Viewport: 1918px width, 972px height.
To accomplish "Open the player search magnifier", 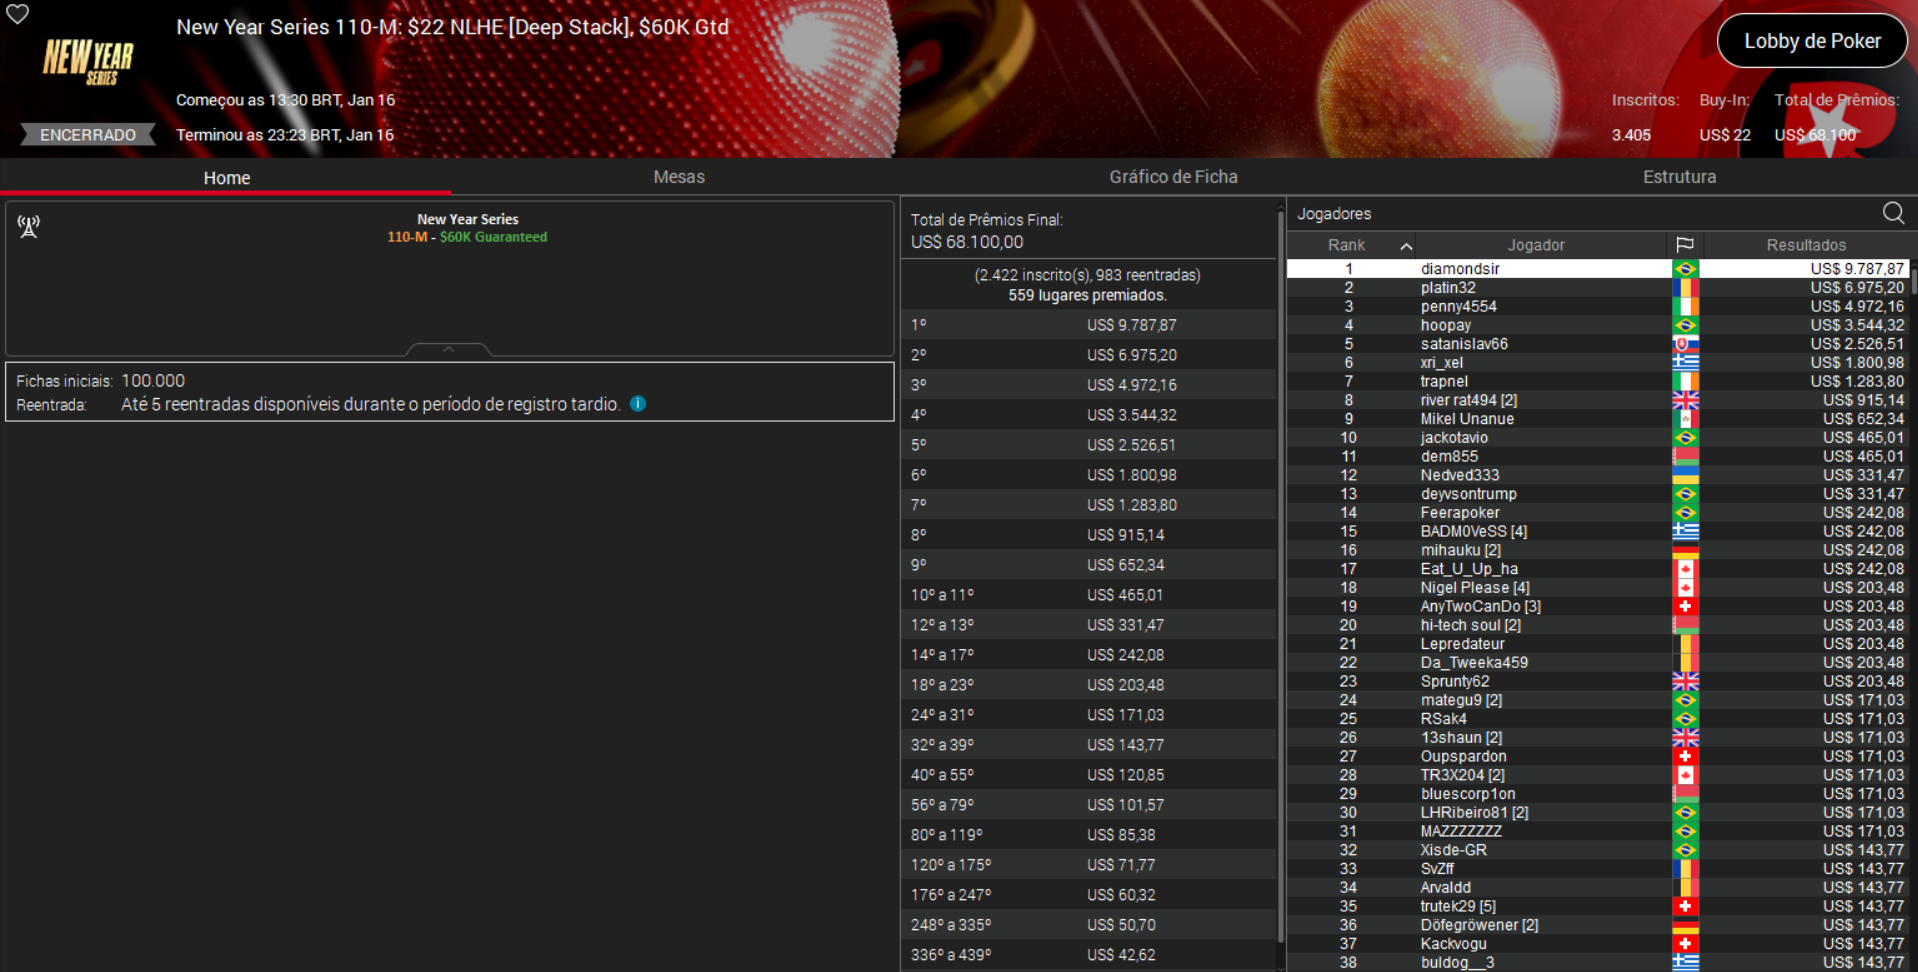I will [1893, 213].
